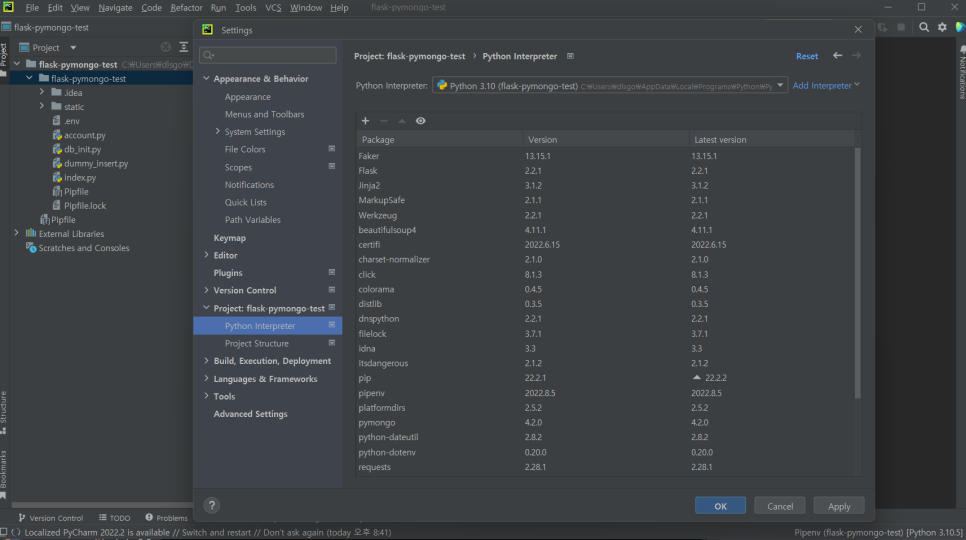Expand the Version Control settings section
Image resolution: width=966 pixels, height=540 pixels.
click(206, 290)
